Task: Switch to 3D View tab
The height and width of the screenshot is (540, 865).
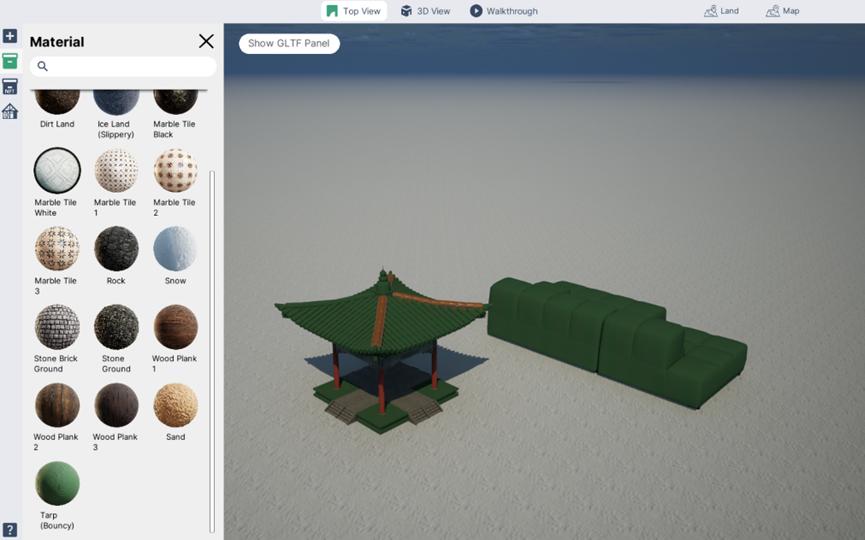Action: [425, 11]
